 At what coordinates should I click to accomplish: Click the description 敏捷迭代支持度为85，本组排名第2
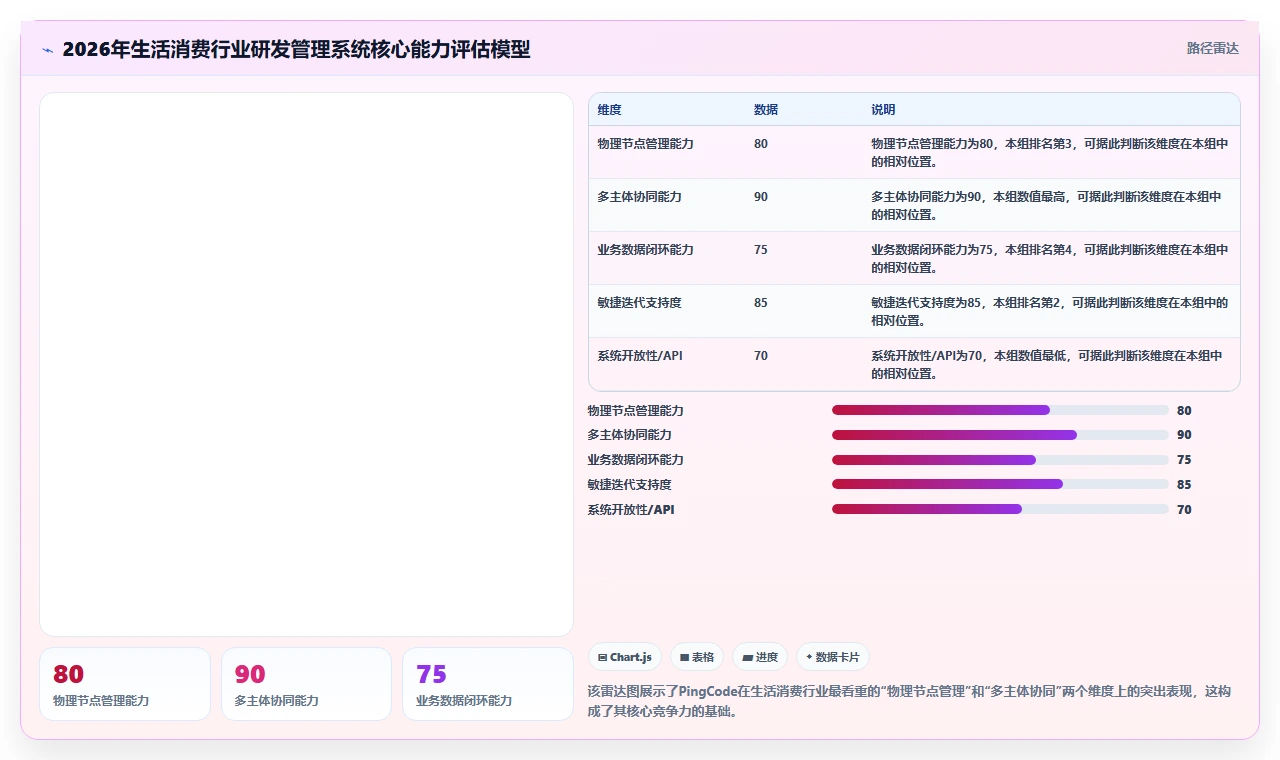point(1050,312)
